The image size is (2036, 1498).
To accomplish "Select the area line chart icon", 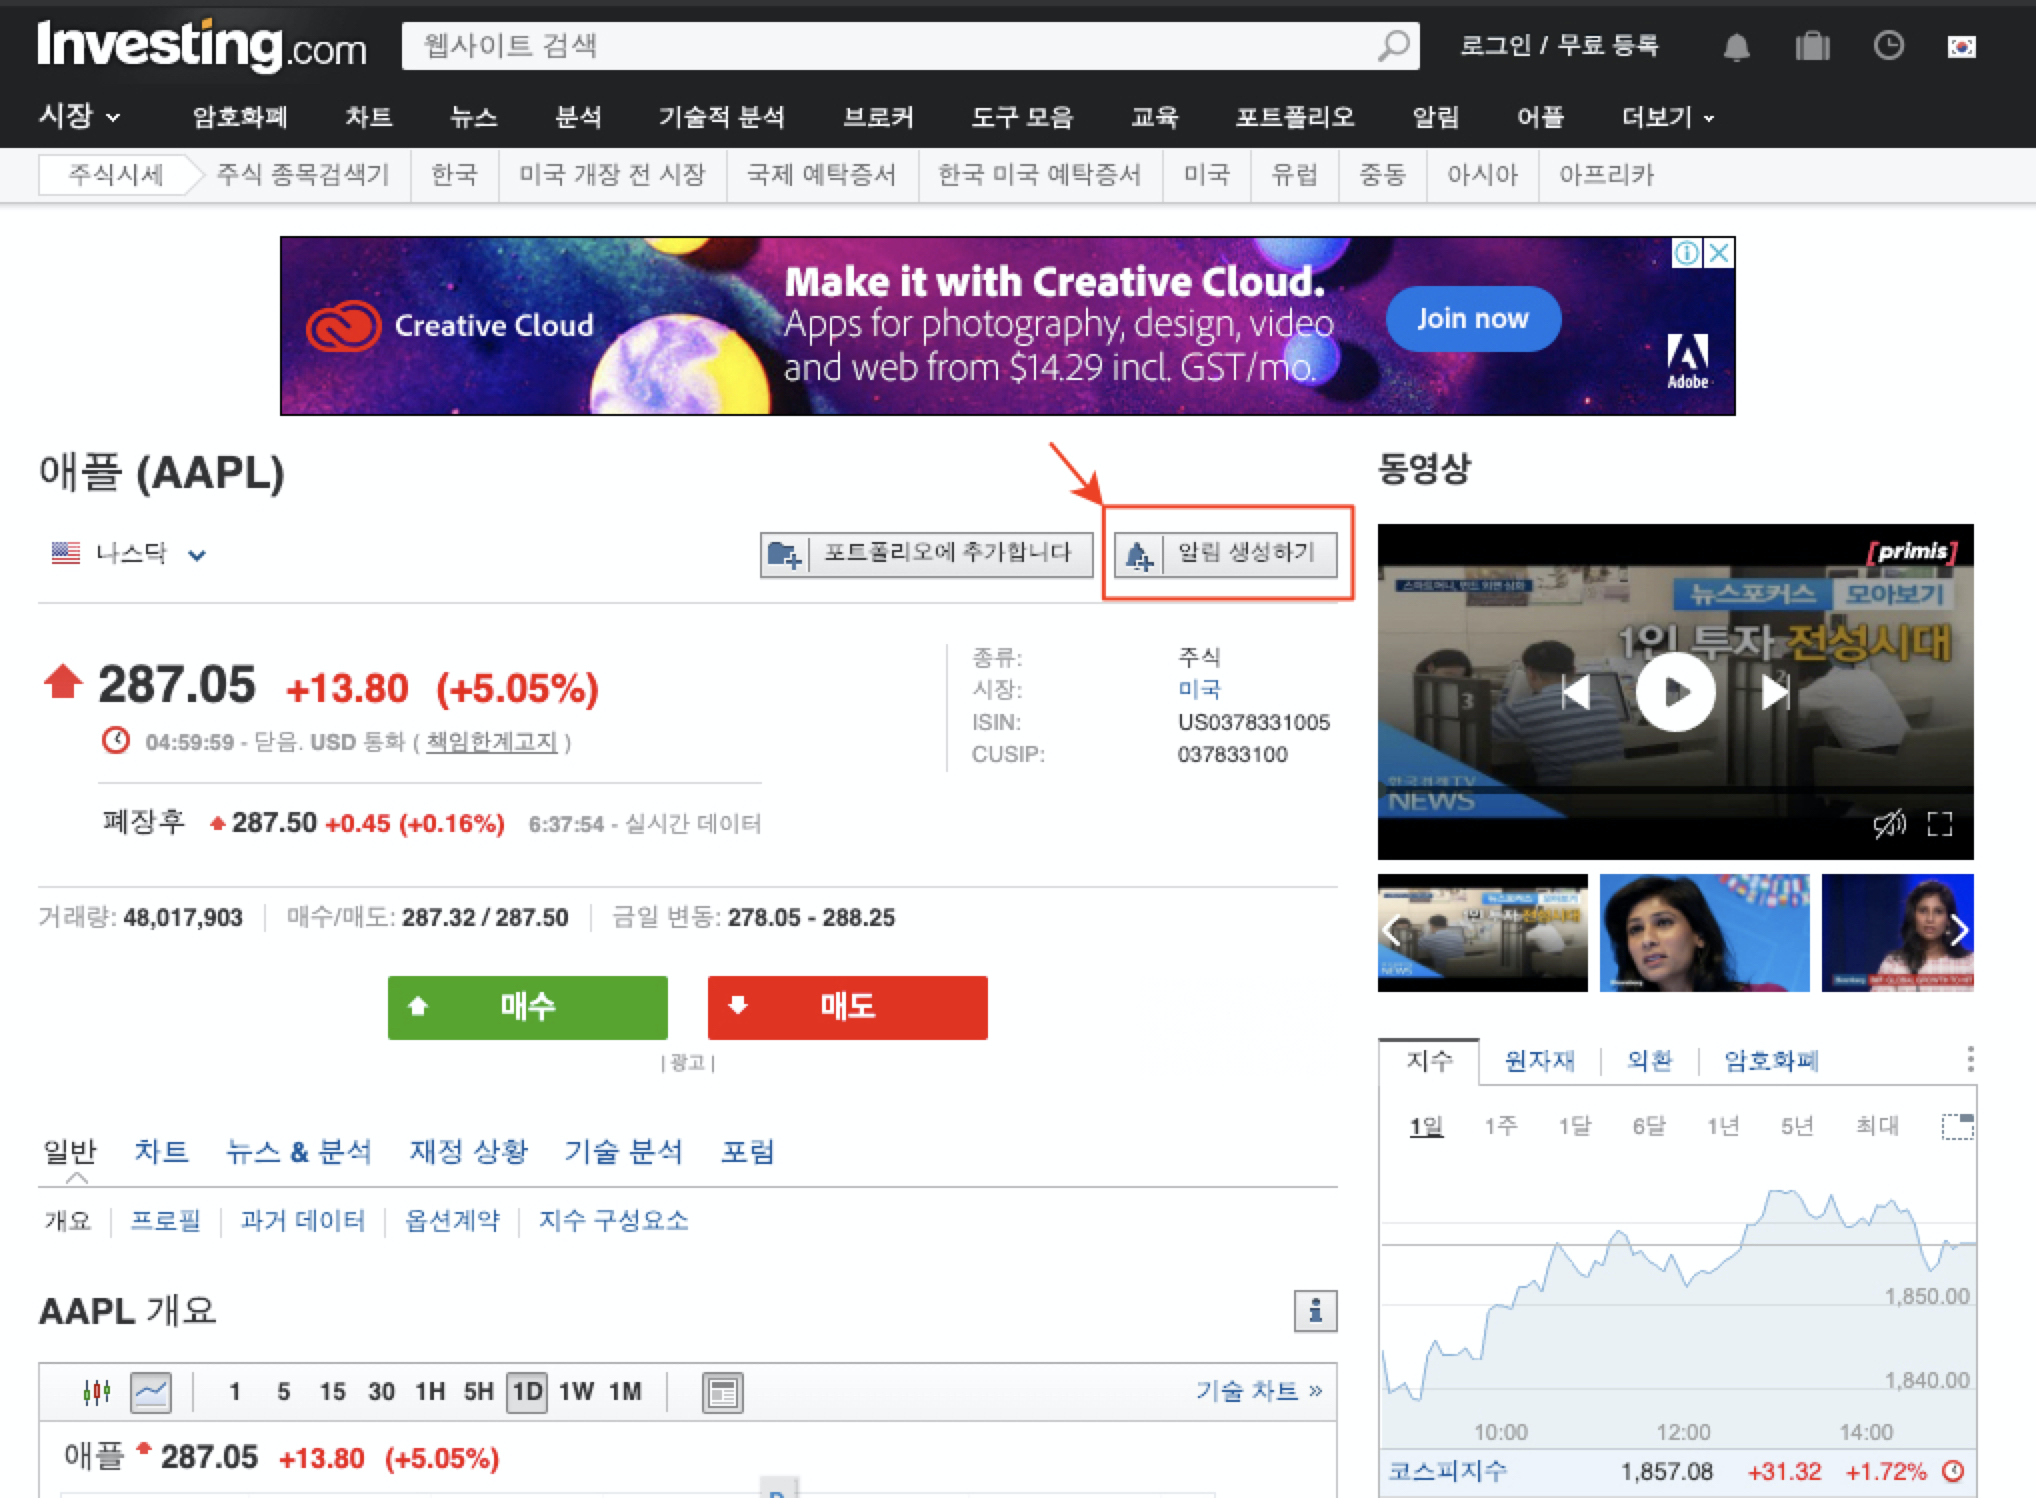I will 151,1391.
